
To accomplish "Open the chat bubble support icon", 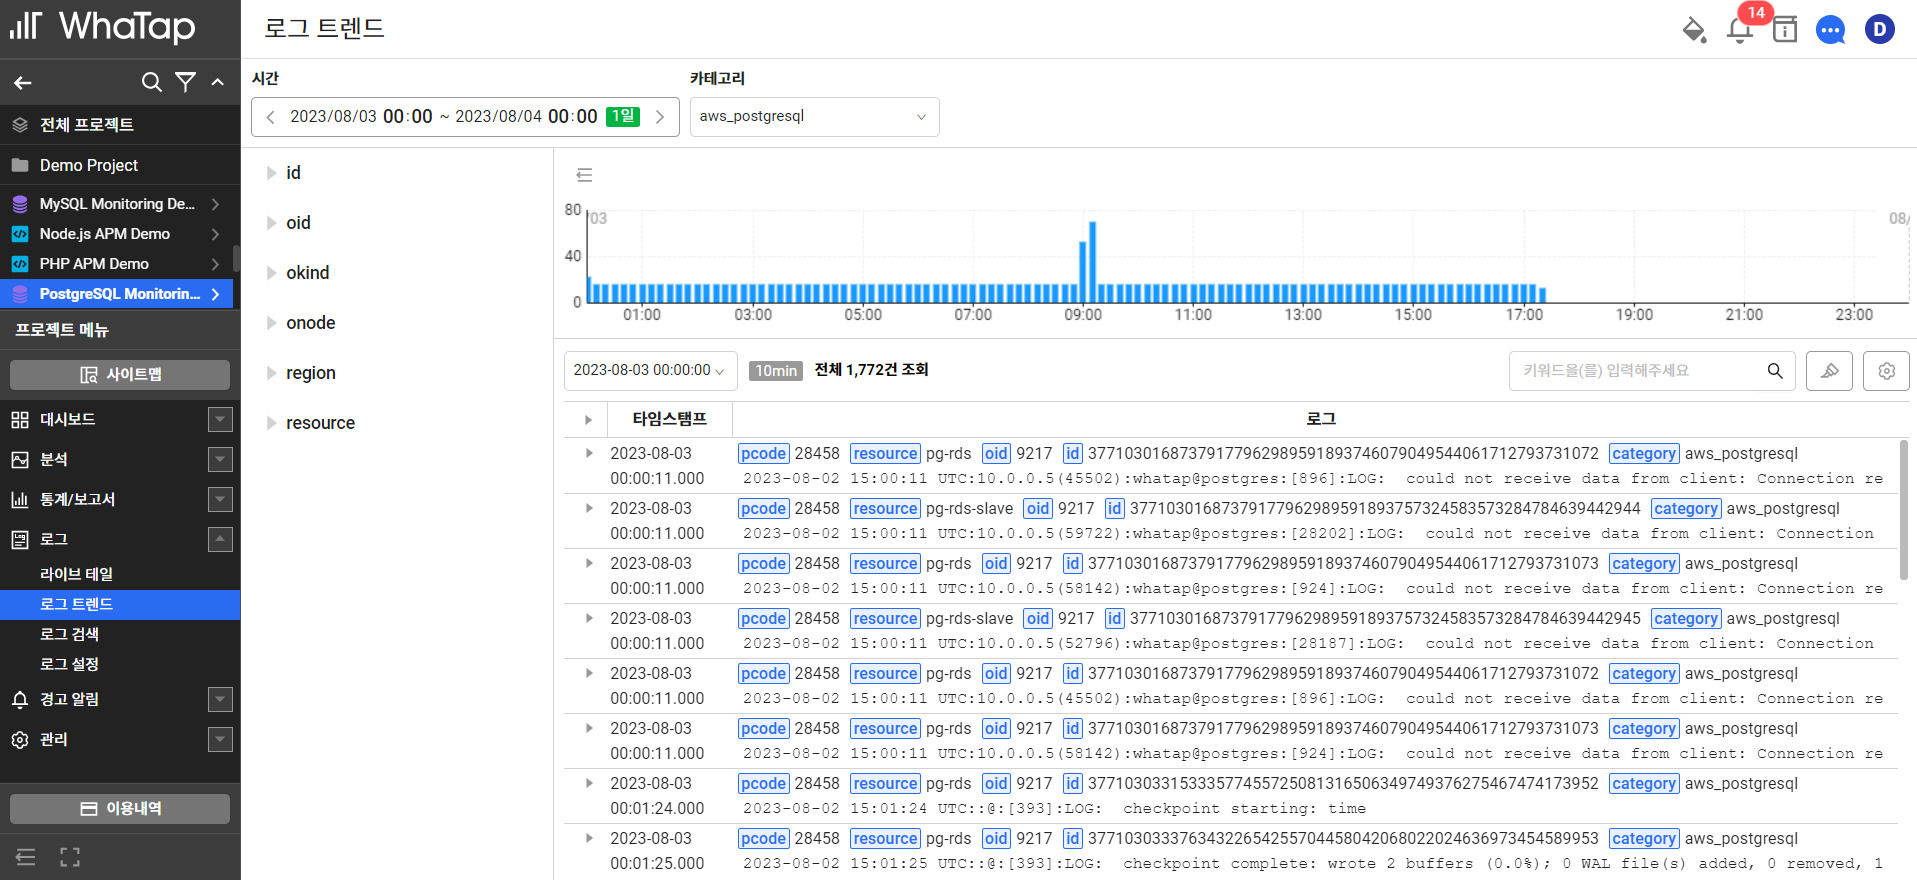I will click(x=1831, y=30).
